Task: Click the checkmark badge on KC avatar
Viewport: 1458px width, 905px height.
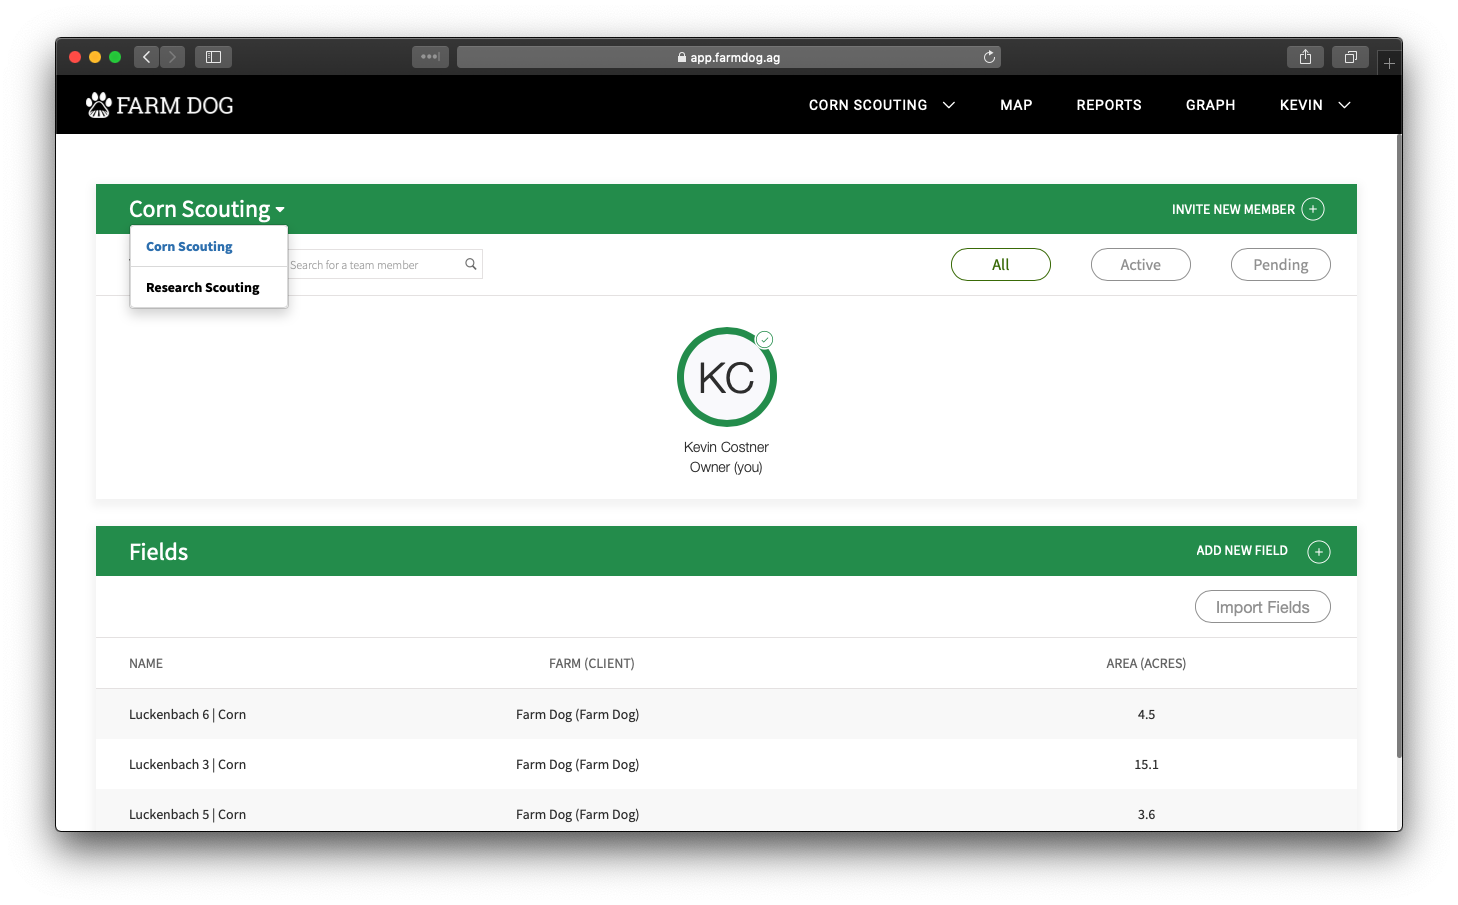Action: pos(764,339)
